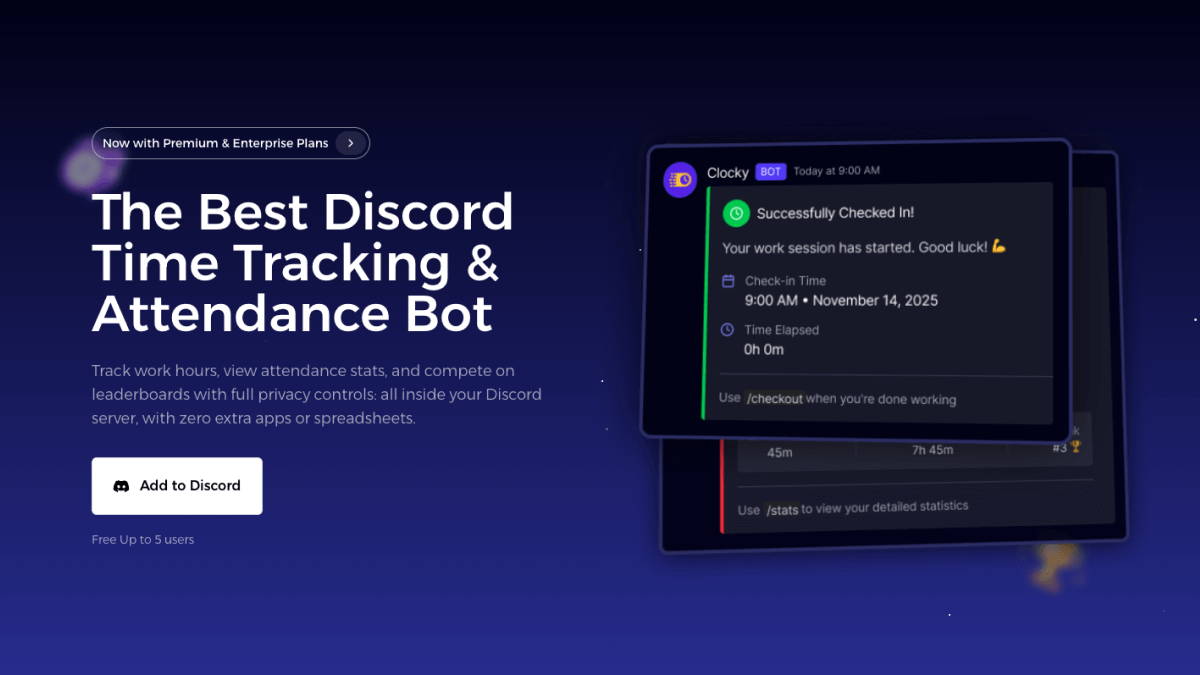
Task: Click the main headline 'The Best Discord' text
Action: (x=302, y=212)
